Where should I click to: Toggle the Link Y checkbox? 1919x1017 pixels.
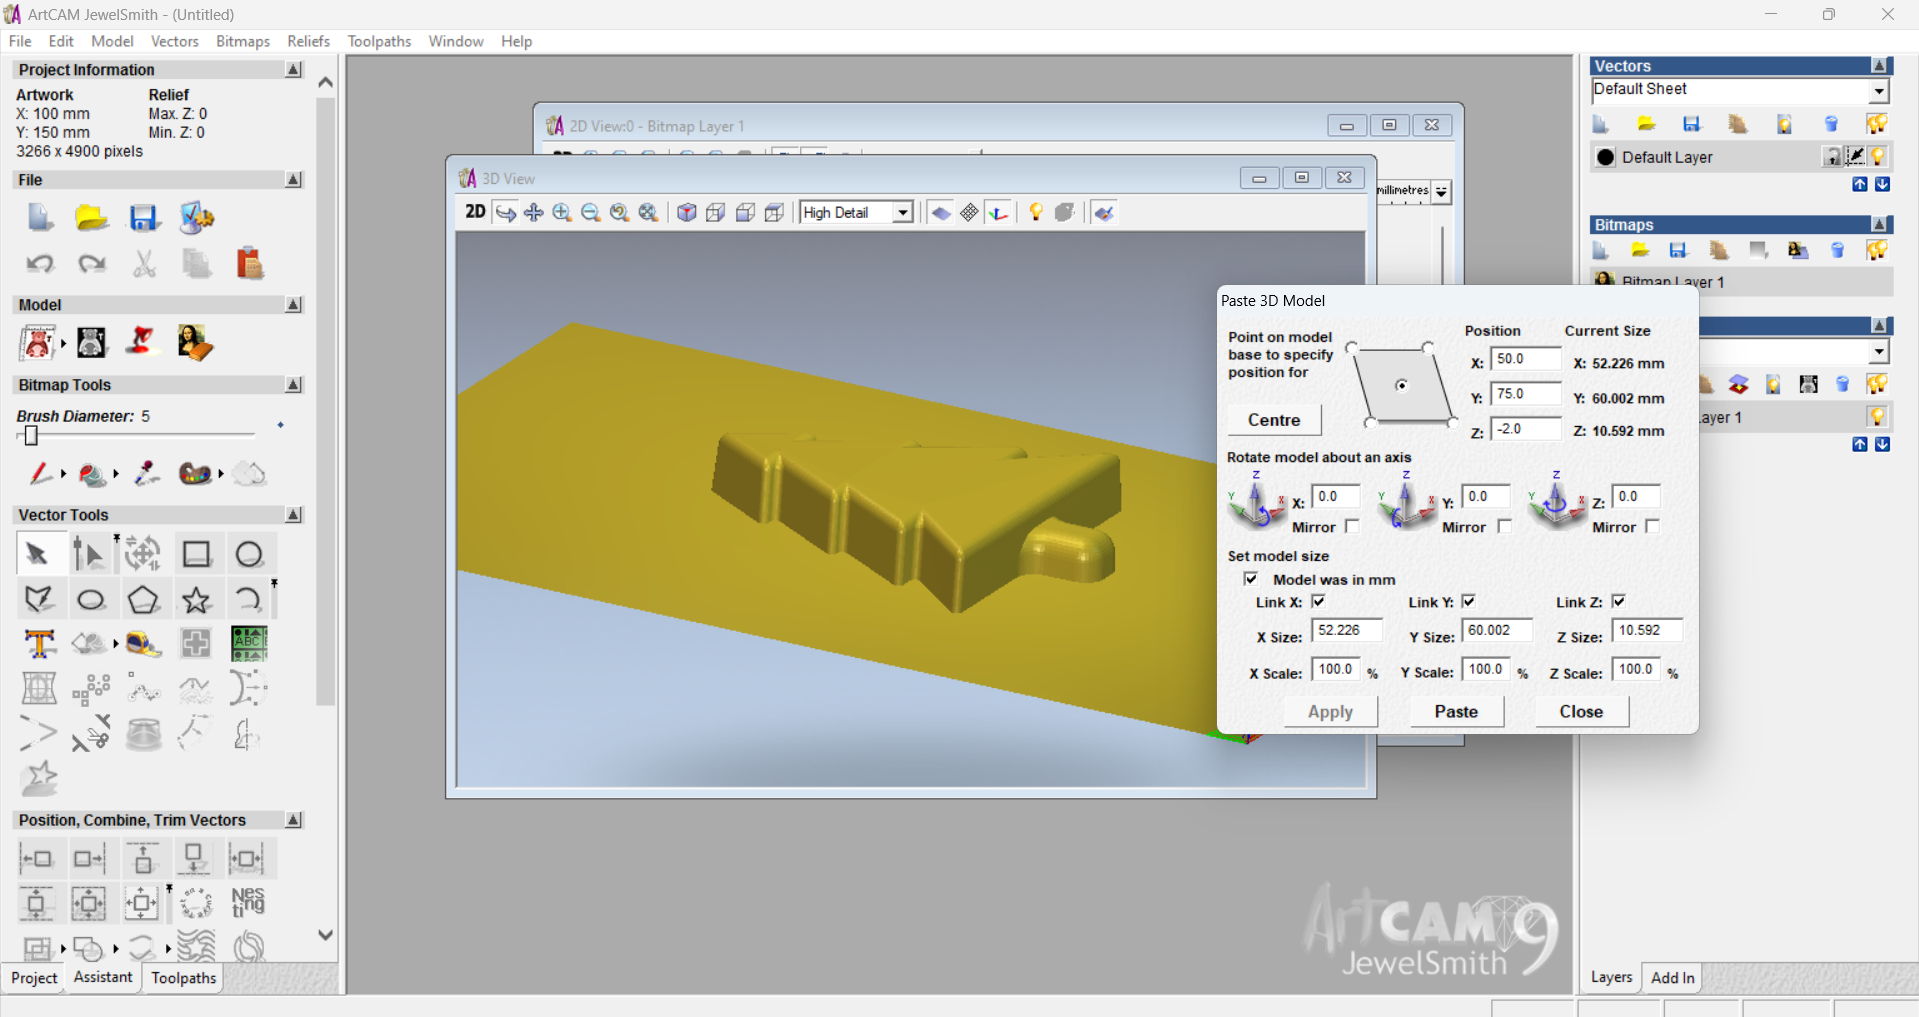[x=1468, y=601]
